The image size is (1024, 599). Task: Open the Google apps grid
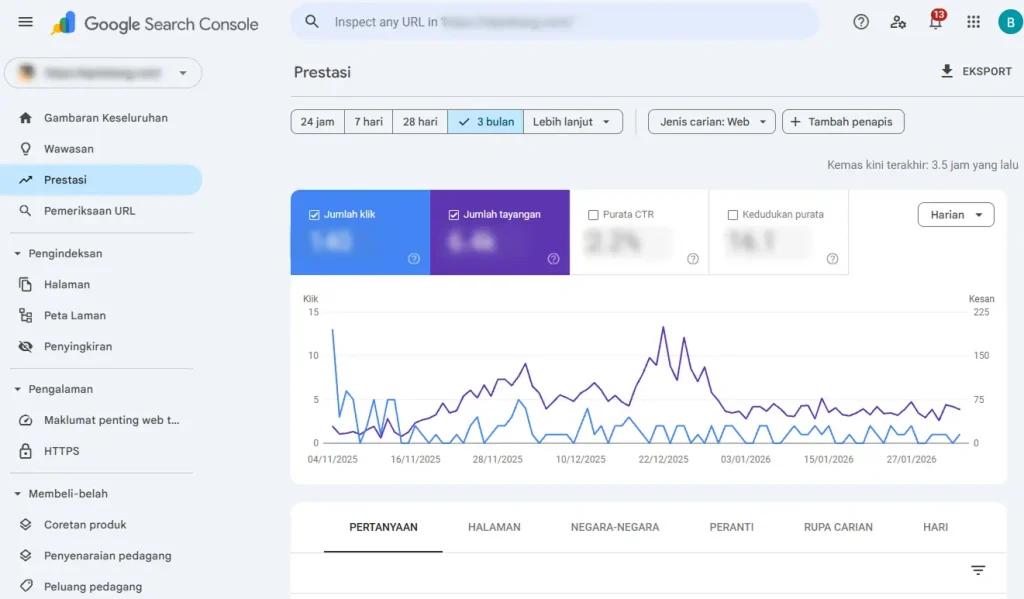pyautogui.click(x=973, y=22)
